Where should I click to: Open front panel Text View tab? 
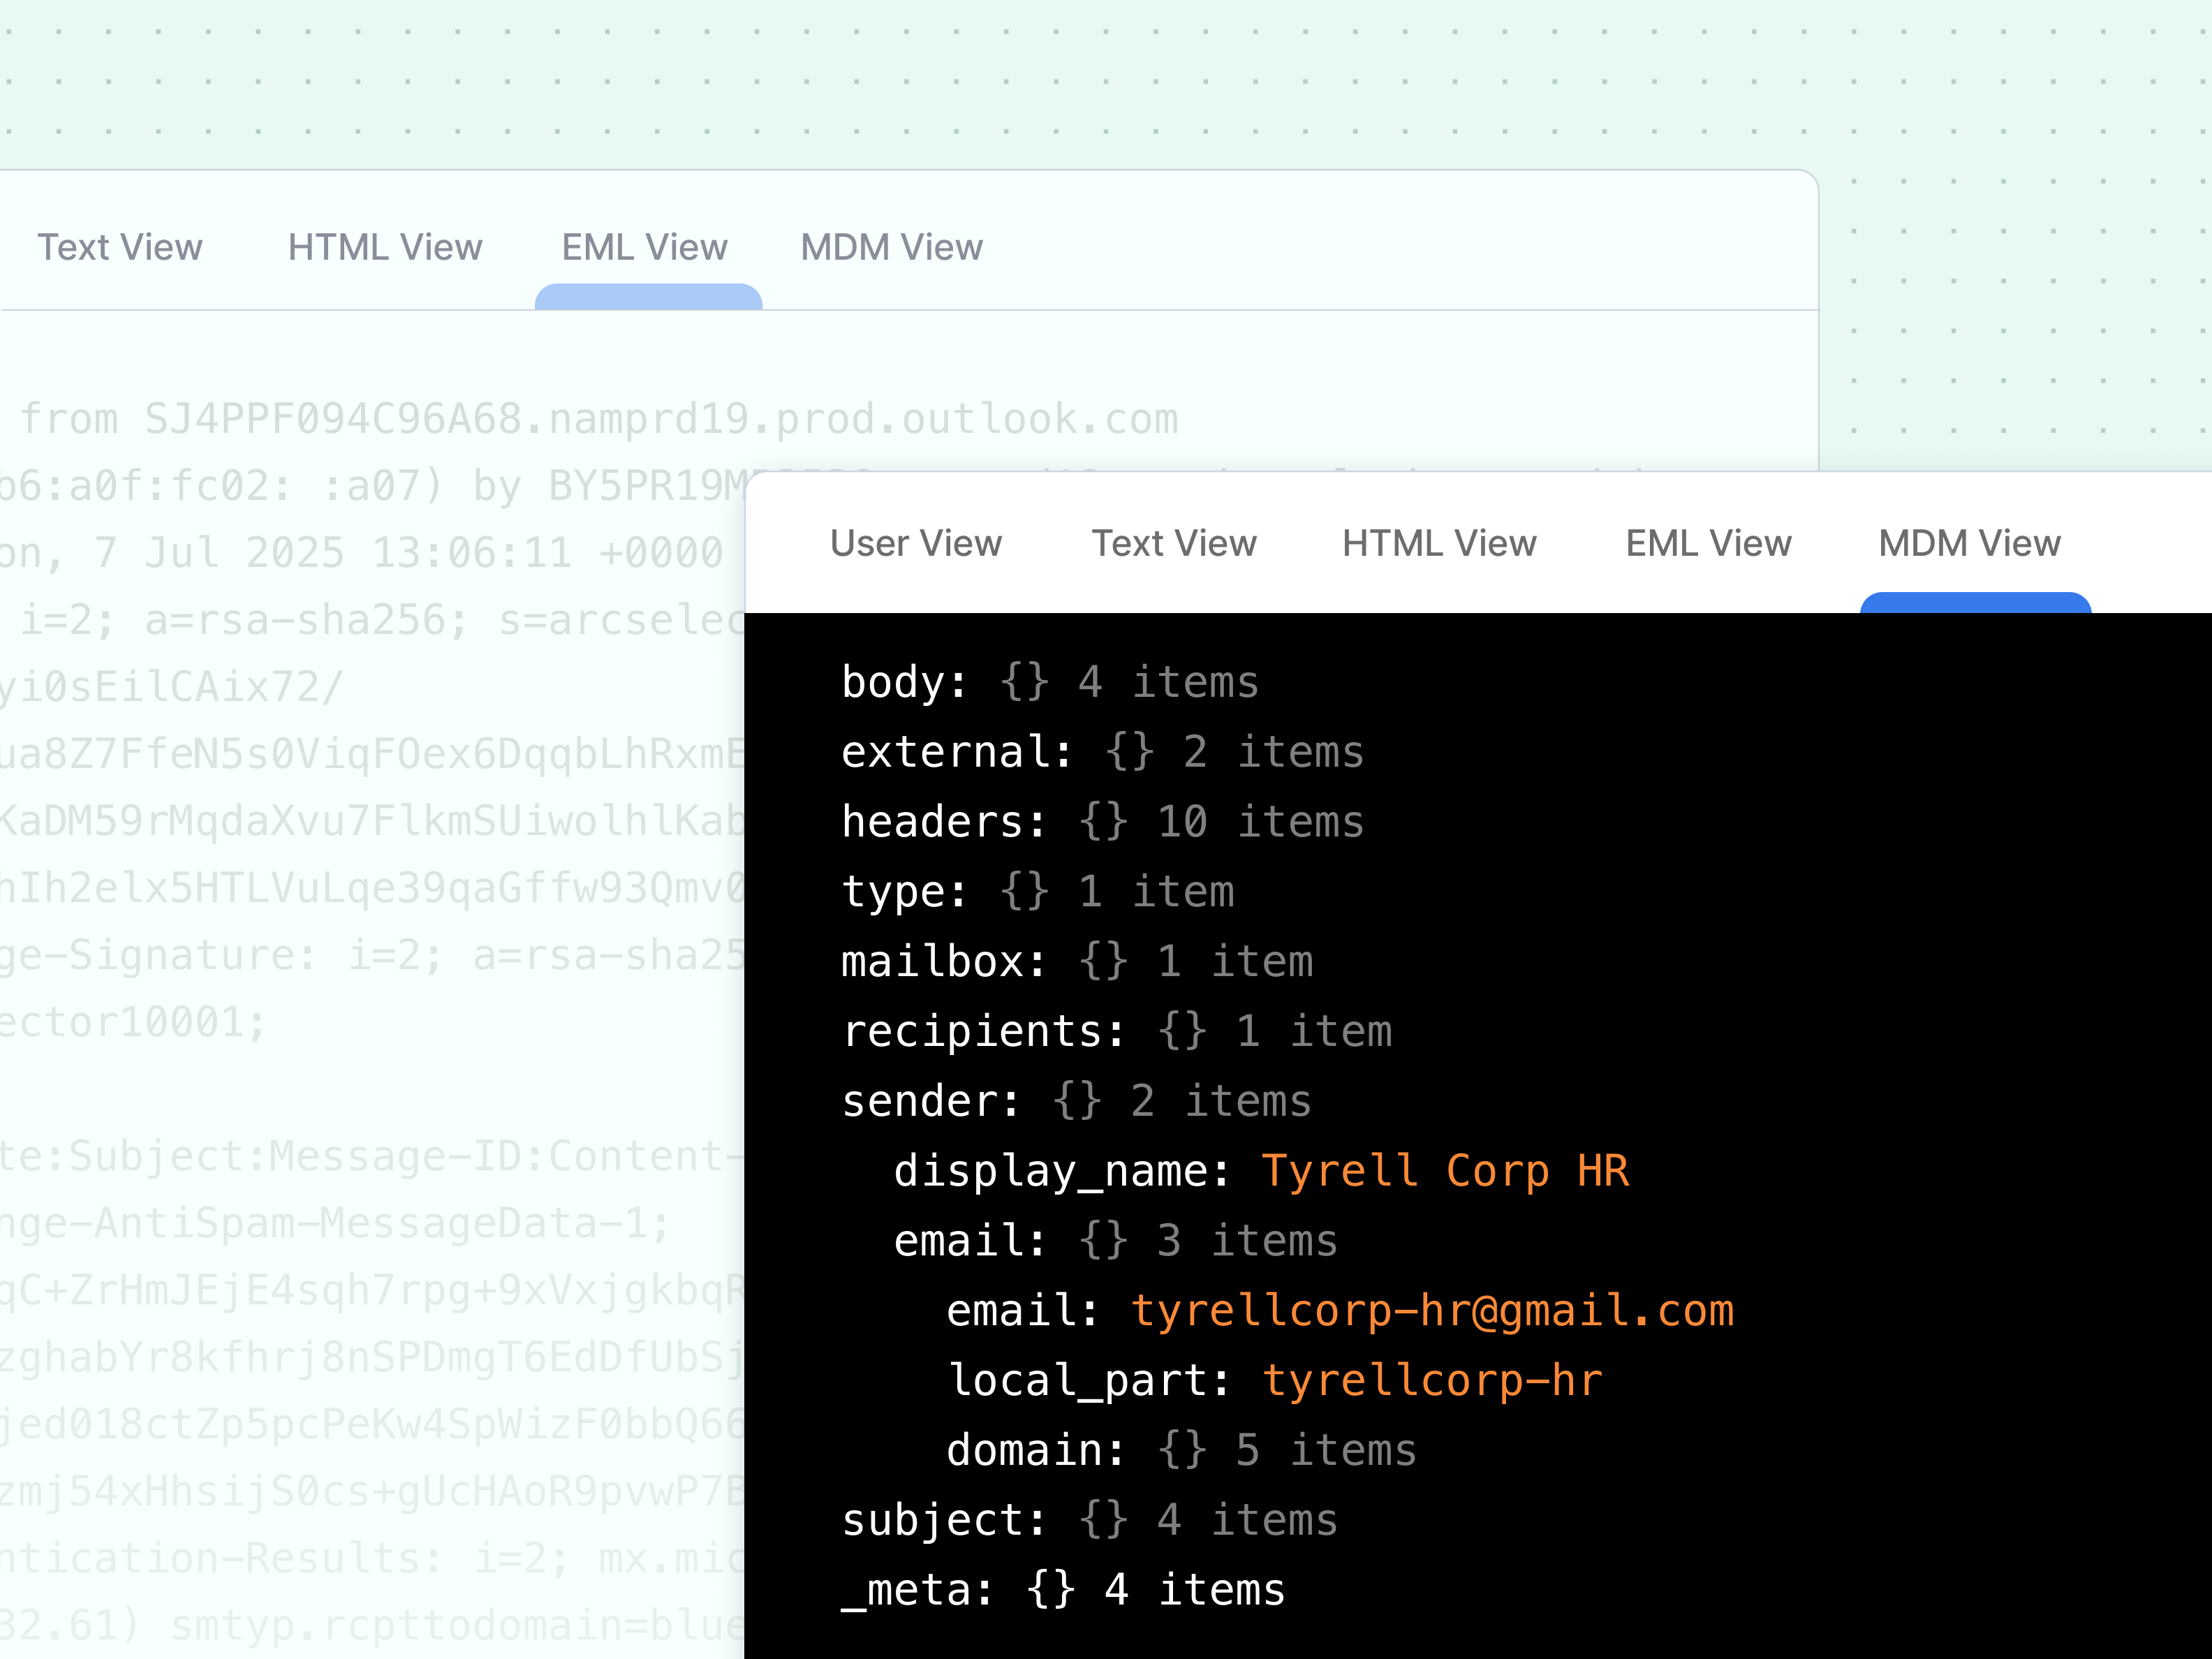(1173, 543)
